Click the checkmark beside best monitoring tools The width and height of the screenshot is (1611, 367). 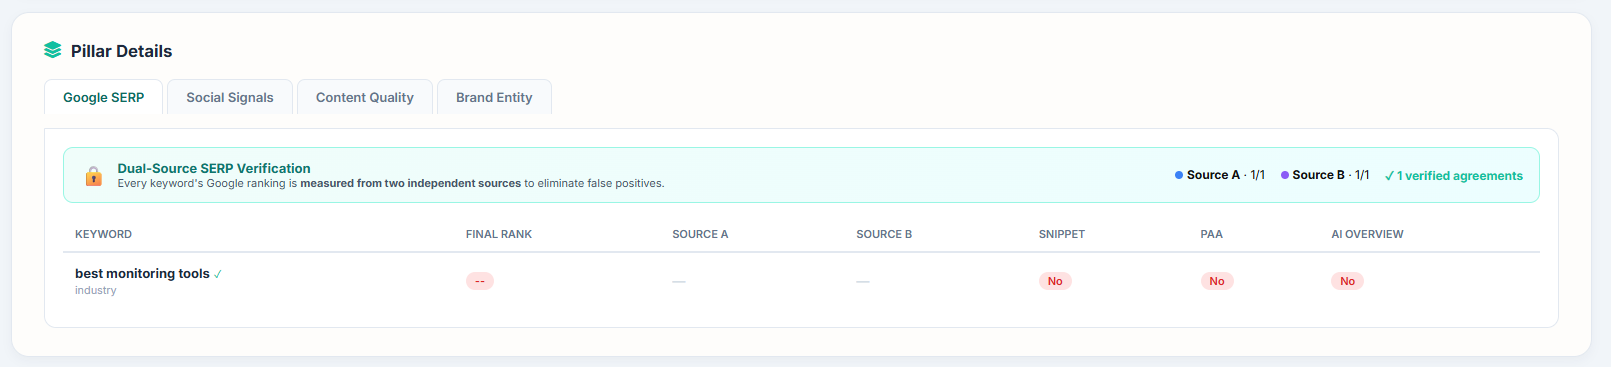point(218,274)
